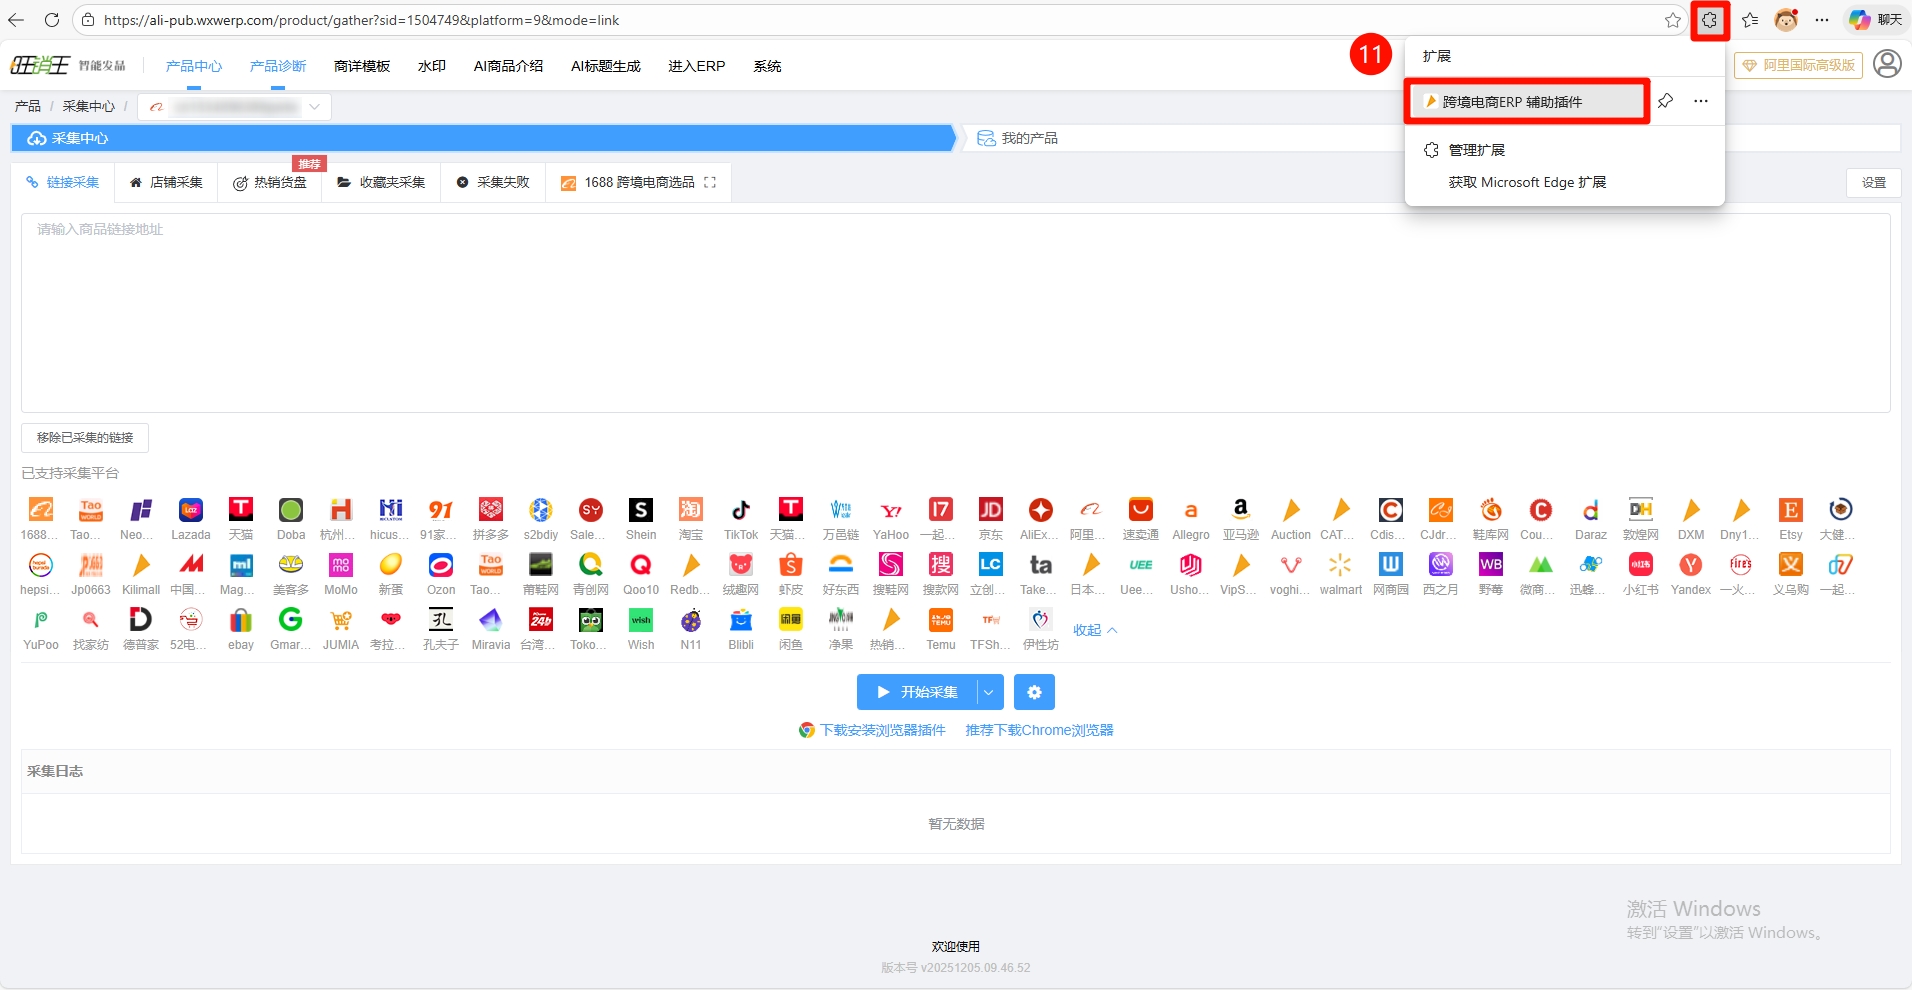Click the product link input text area

(x=955, y=312)
